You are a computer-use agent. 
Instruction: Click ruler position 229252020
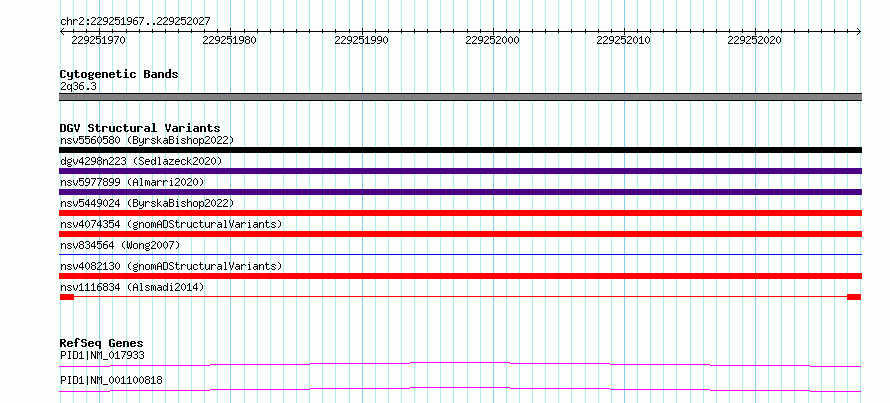tap(754, 40)
